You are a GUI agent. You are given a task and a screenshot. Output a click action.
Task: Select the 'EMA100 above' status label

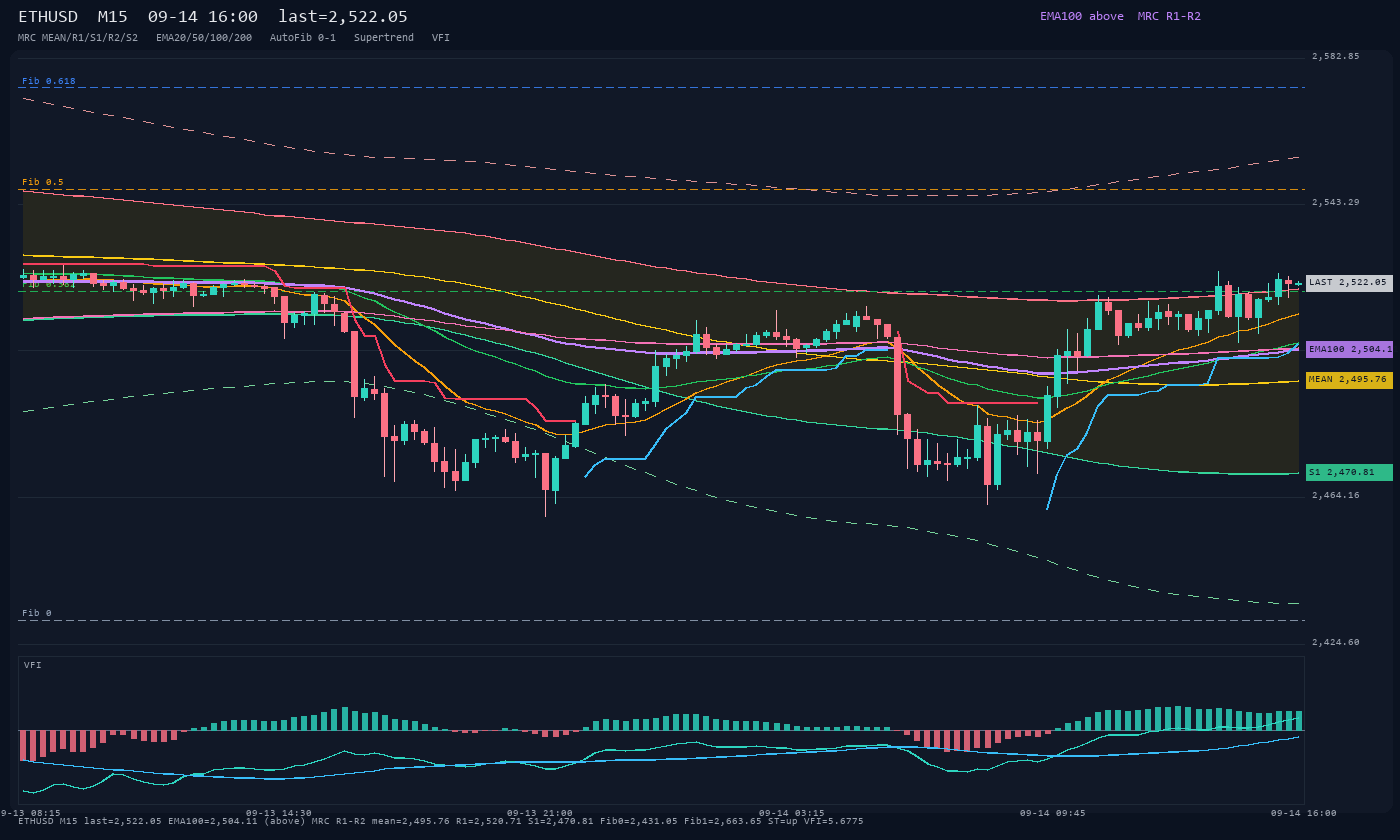[1082, 17]
